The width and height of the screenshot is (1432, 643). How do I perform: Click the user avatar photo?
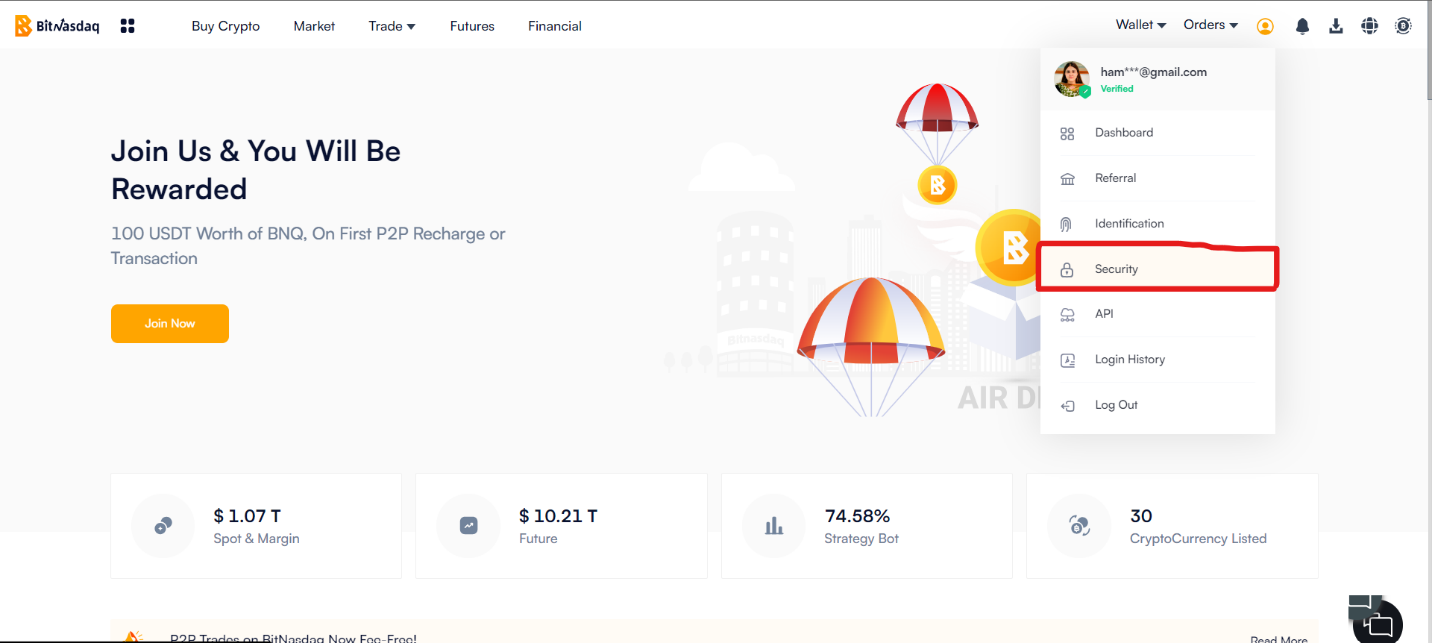(x=1072, y=79)
